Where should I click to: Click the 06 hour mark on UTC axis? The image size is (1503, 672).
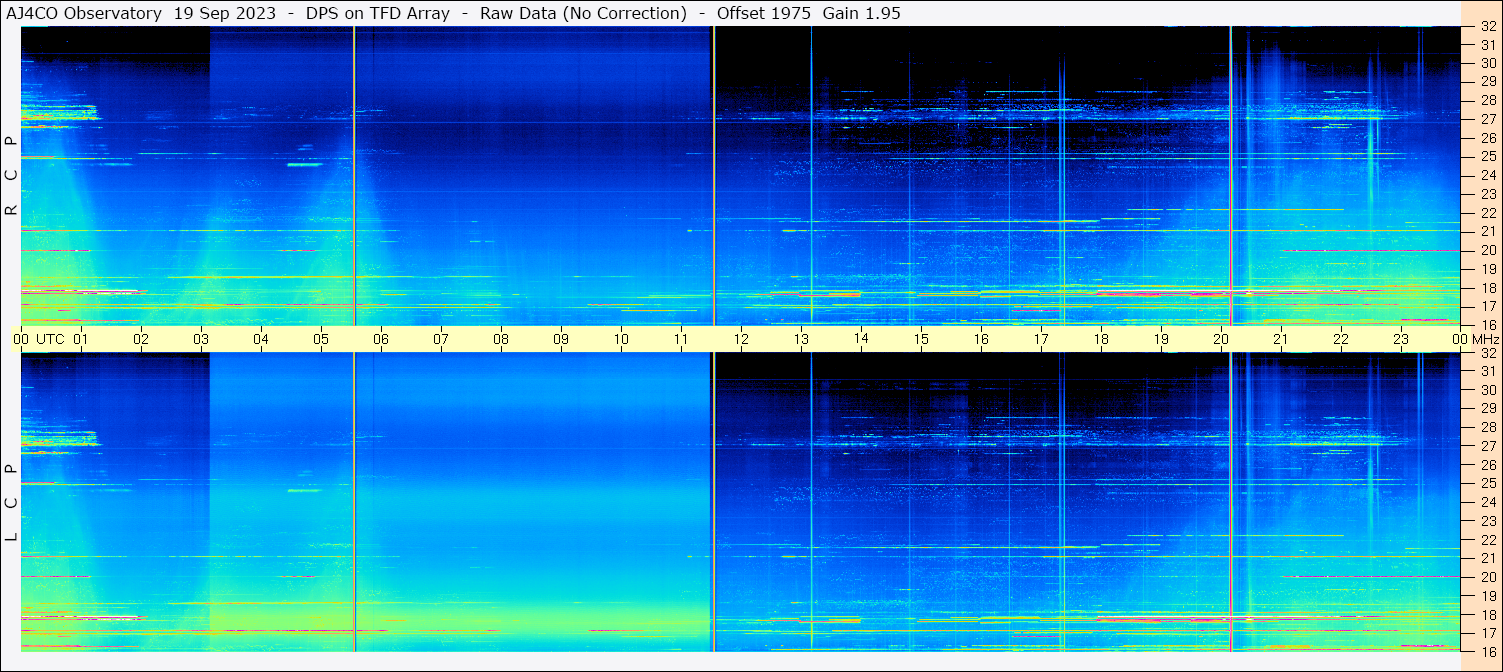381,339
